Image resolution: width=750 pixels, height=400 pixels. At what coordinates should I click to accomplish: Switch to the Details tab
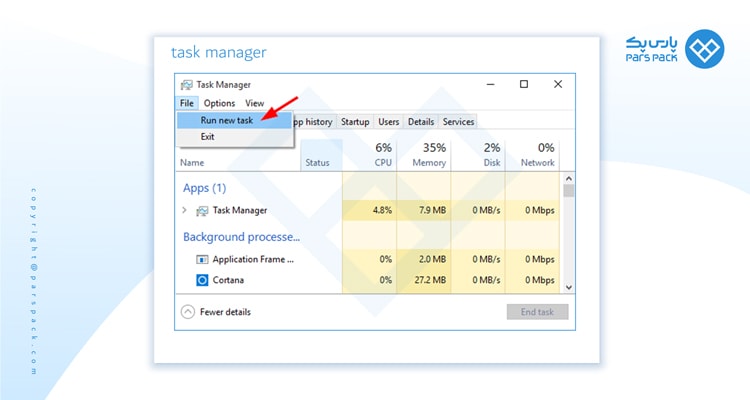coord(421,122)
